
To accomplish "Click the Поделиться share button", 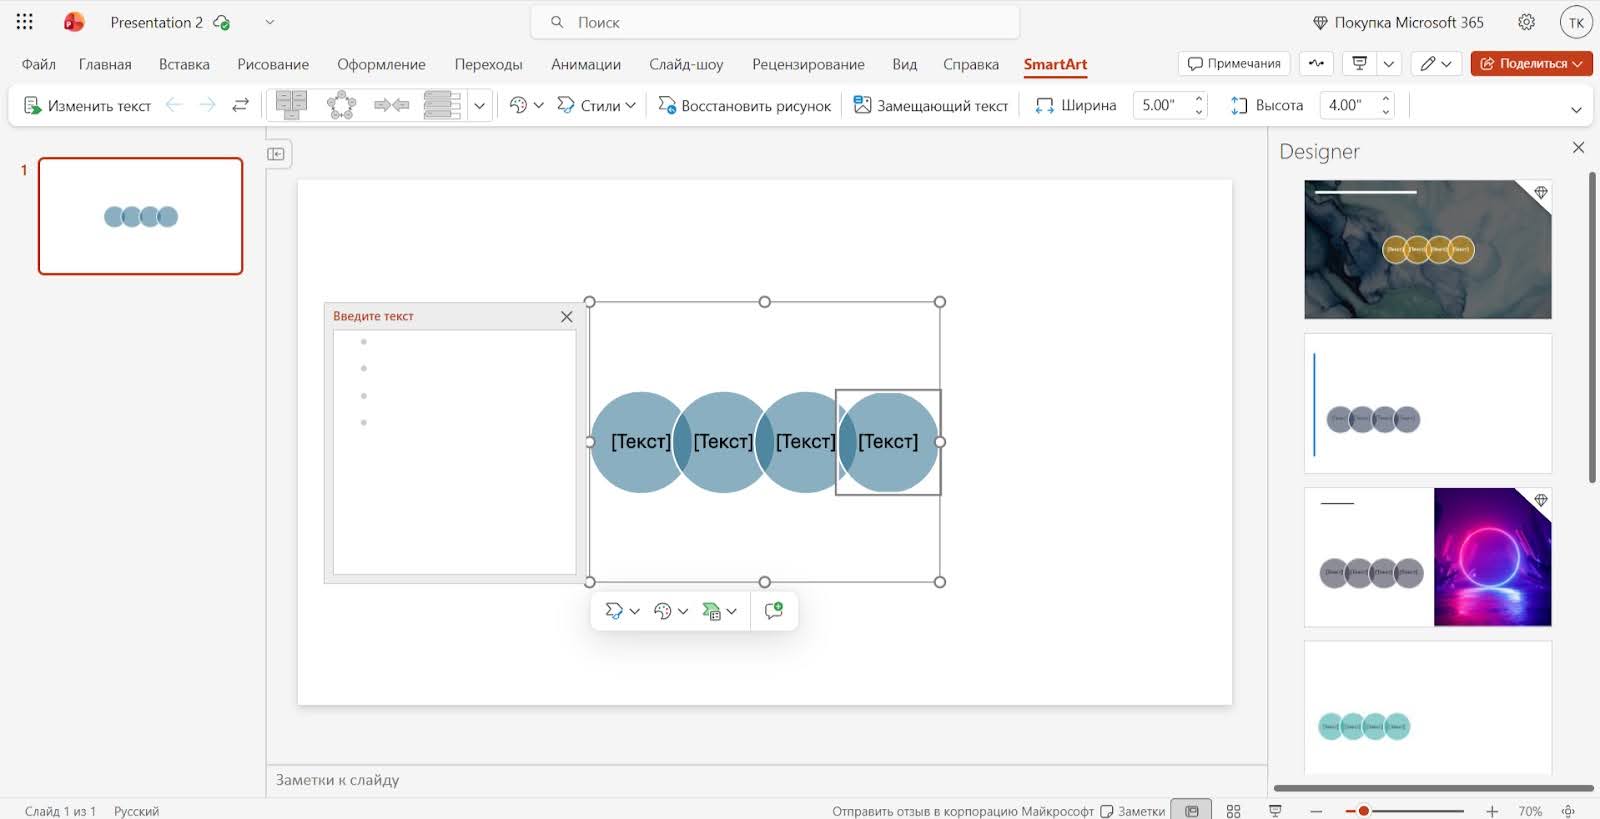I will point(1531,63).
